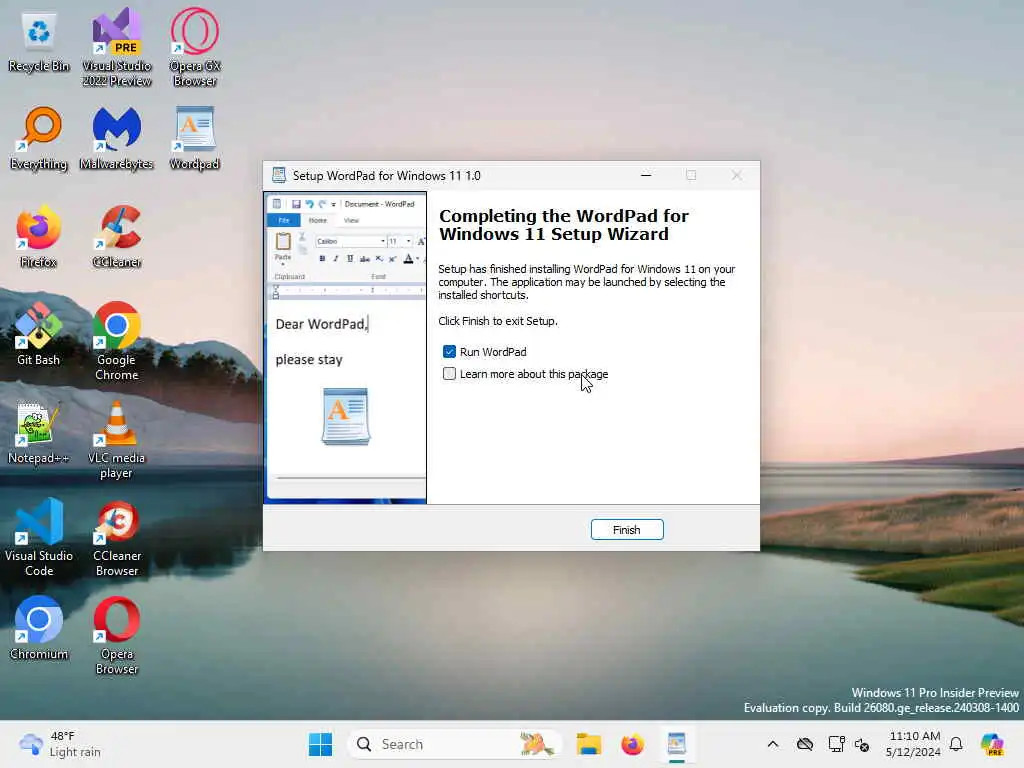This screenshot has width=1024, height=768.
Task: Select the Notepad++ desktop shortcut
Action: 39,433
